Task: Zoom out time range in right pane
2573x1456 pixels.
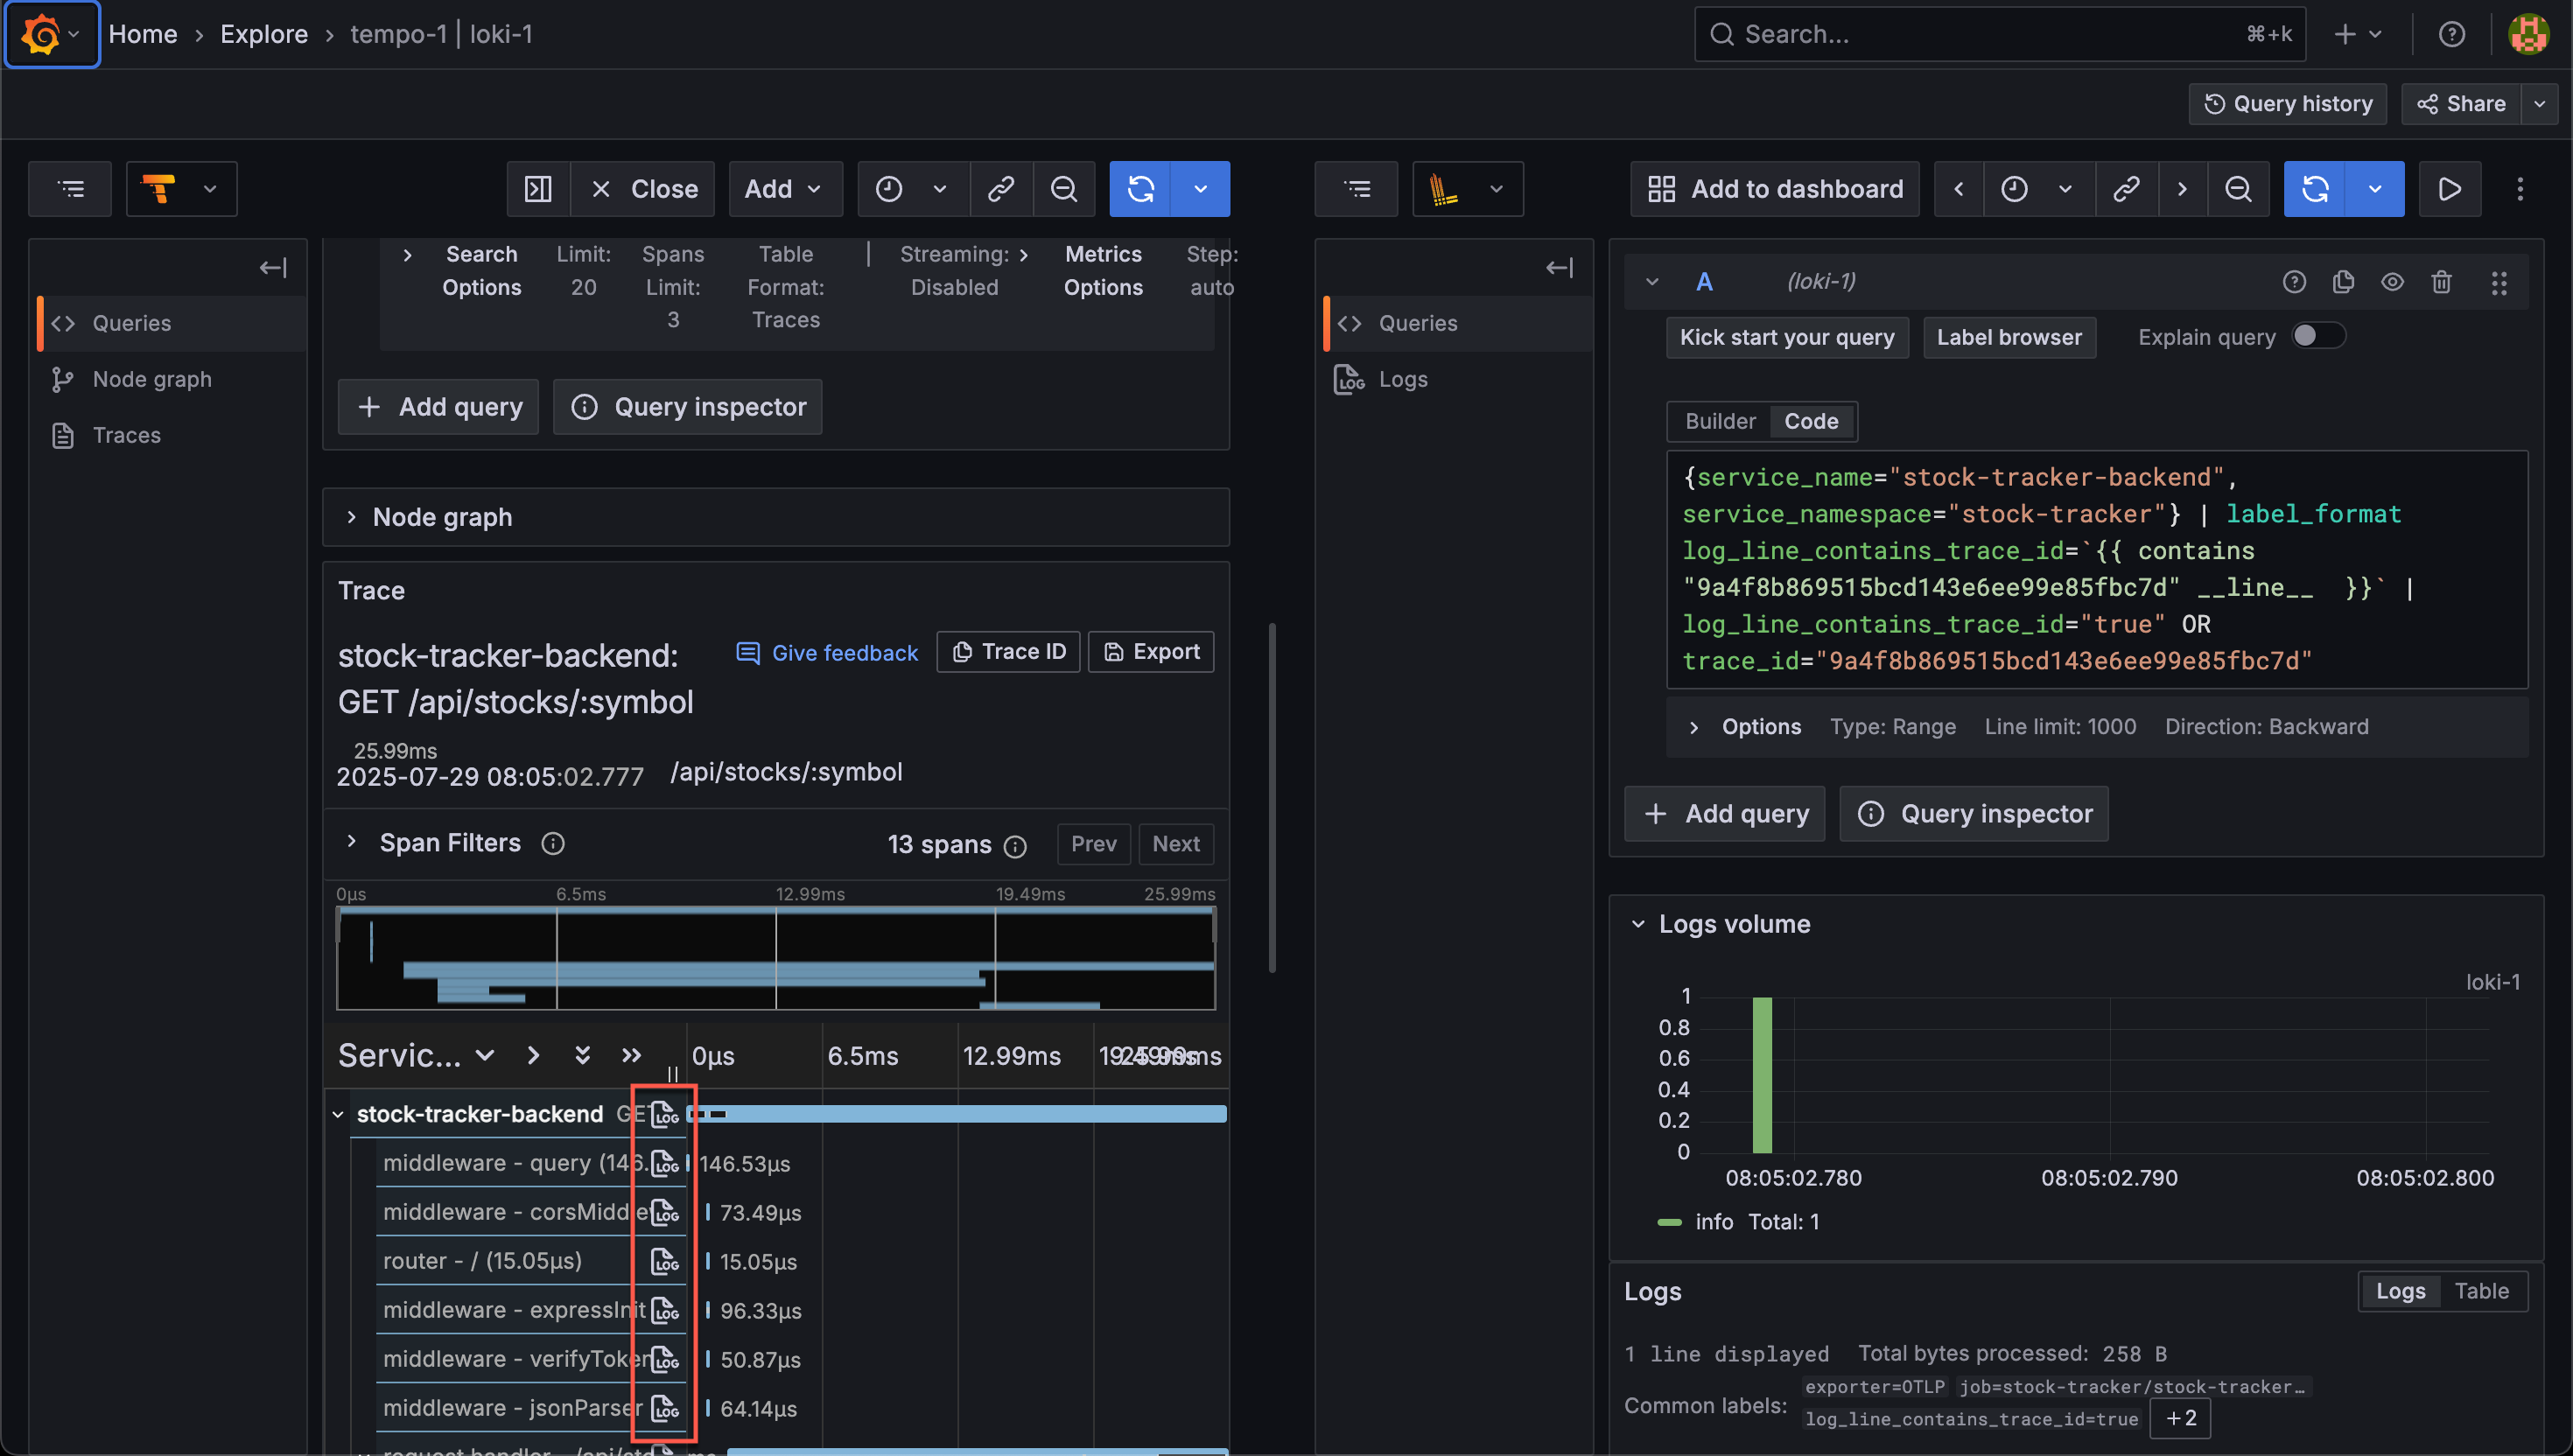Action: (x=2238, y=189)
